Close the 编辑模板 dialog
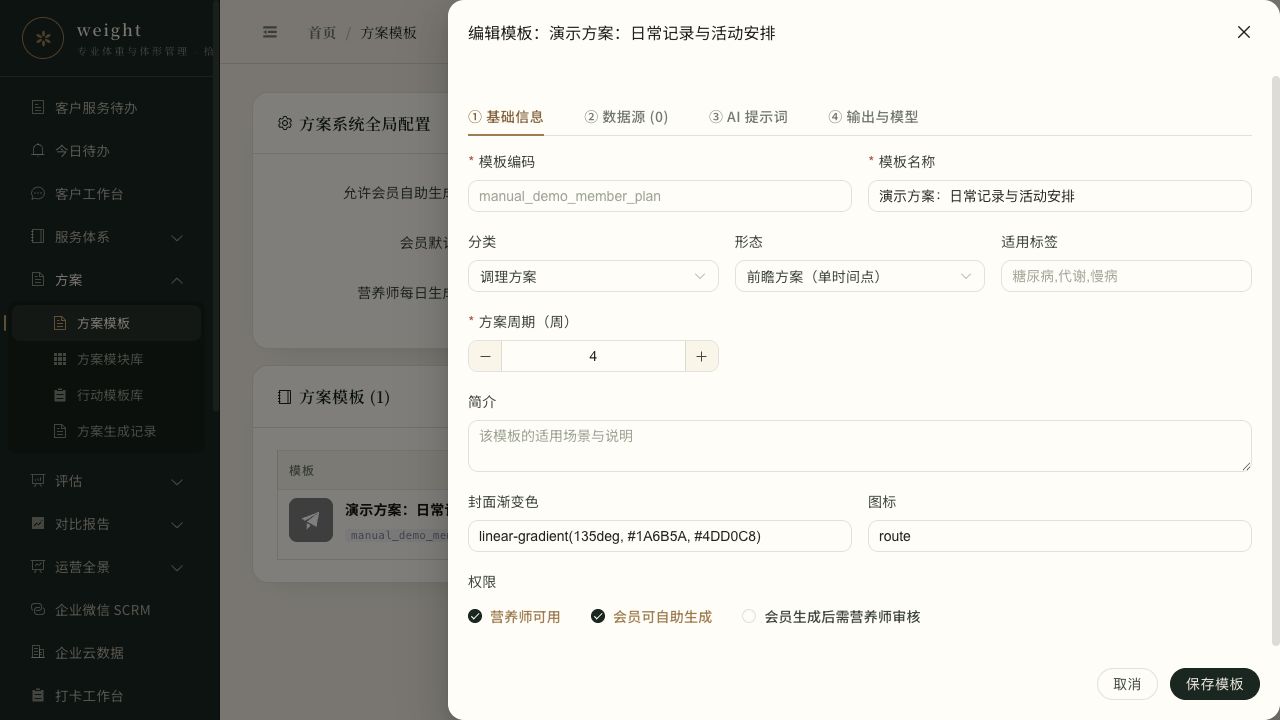The height and width of the screenshot is (720, 1280). (1244, 32)
